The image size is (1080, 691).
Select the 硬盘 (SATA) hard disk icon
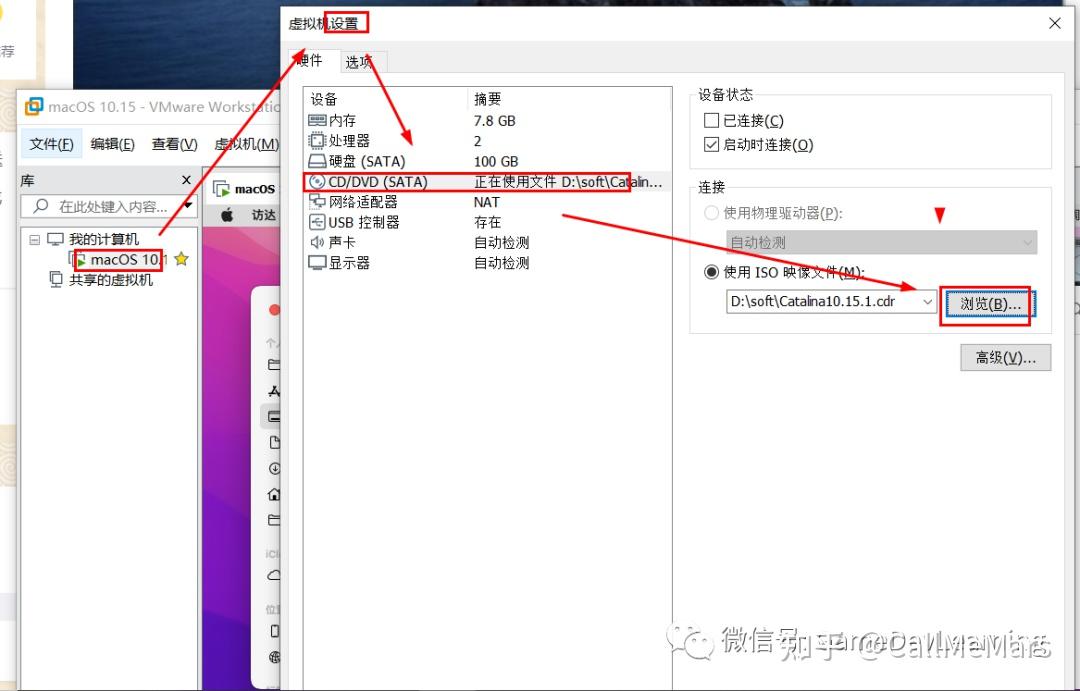point(317,161)
